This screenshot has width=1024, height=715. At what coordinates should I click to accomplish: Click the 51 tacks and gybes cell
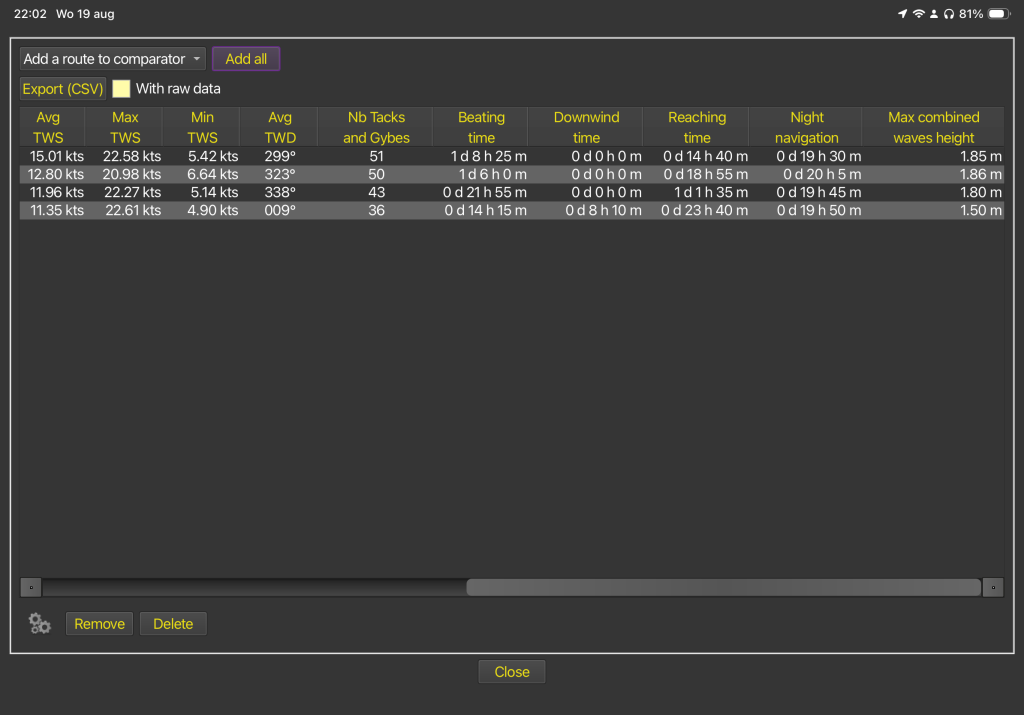[376, 156]
